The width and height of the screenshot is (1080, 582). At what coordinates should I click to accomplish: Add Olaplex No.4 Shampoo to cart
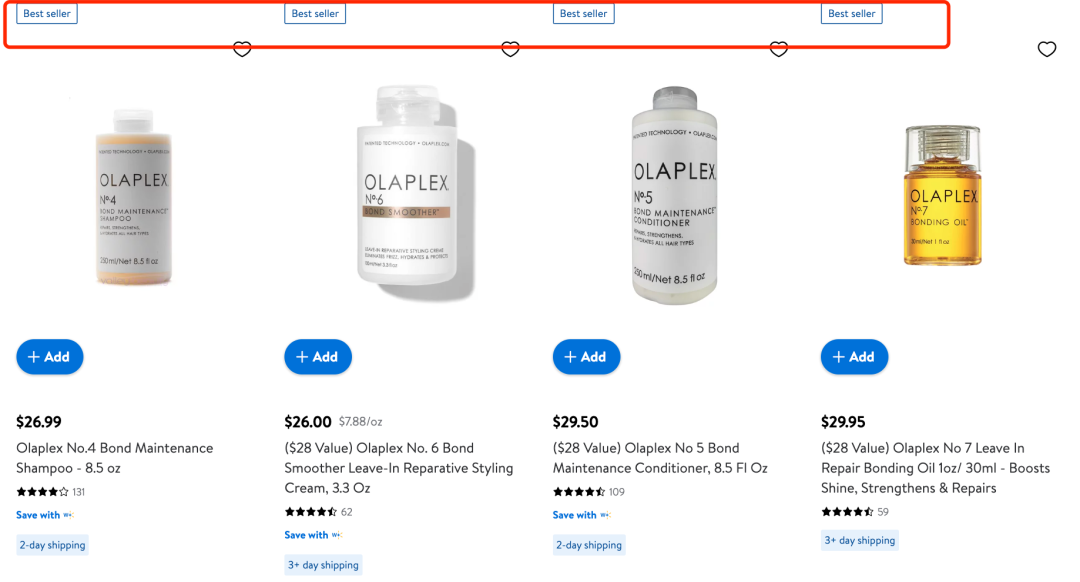[x=50, y=357]
